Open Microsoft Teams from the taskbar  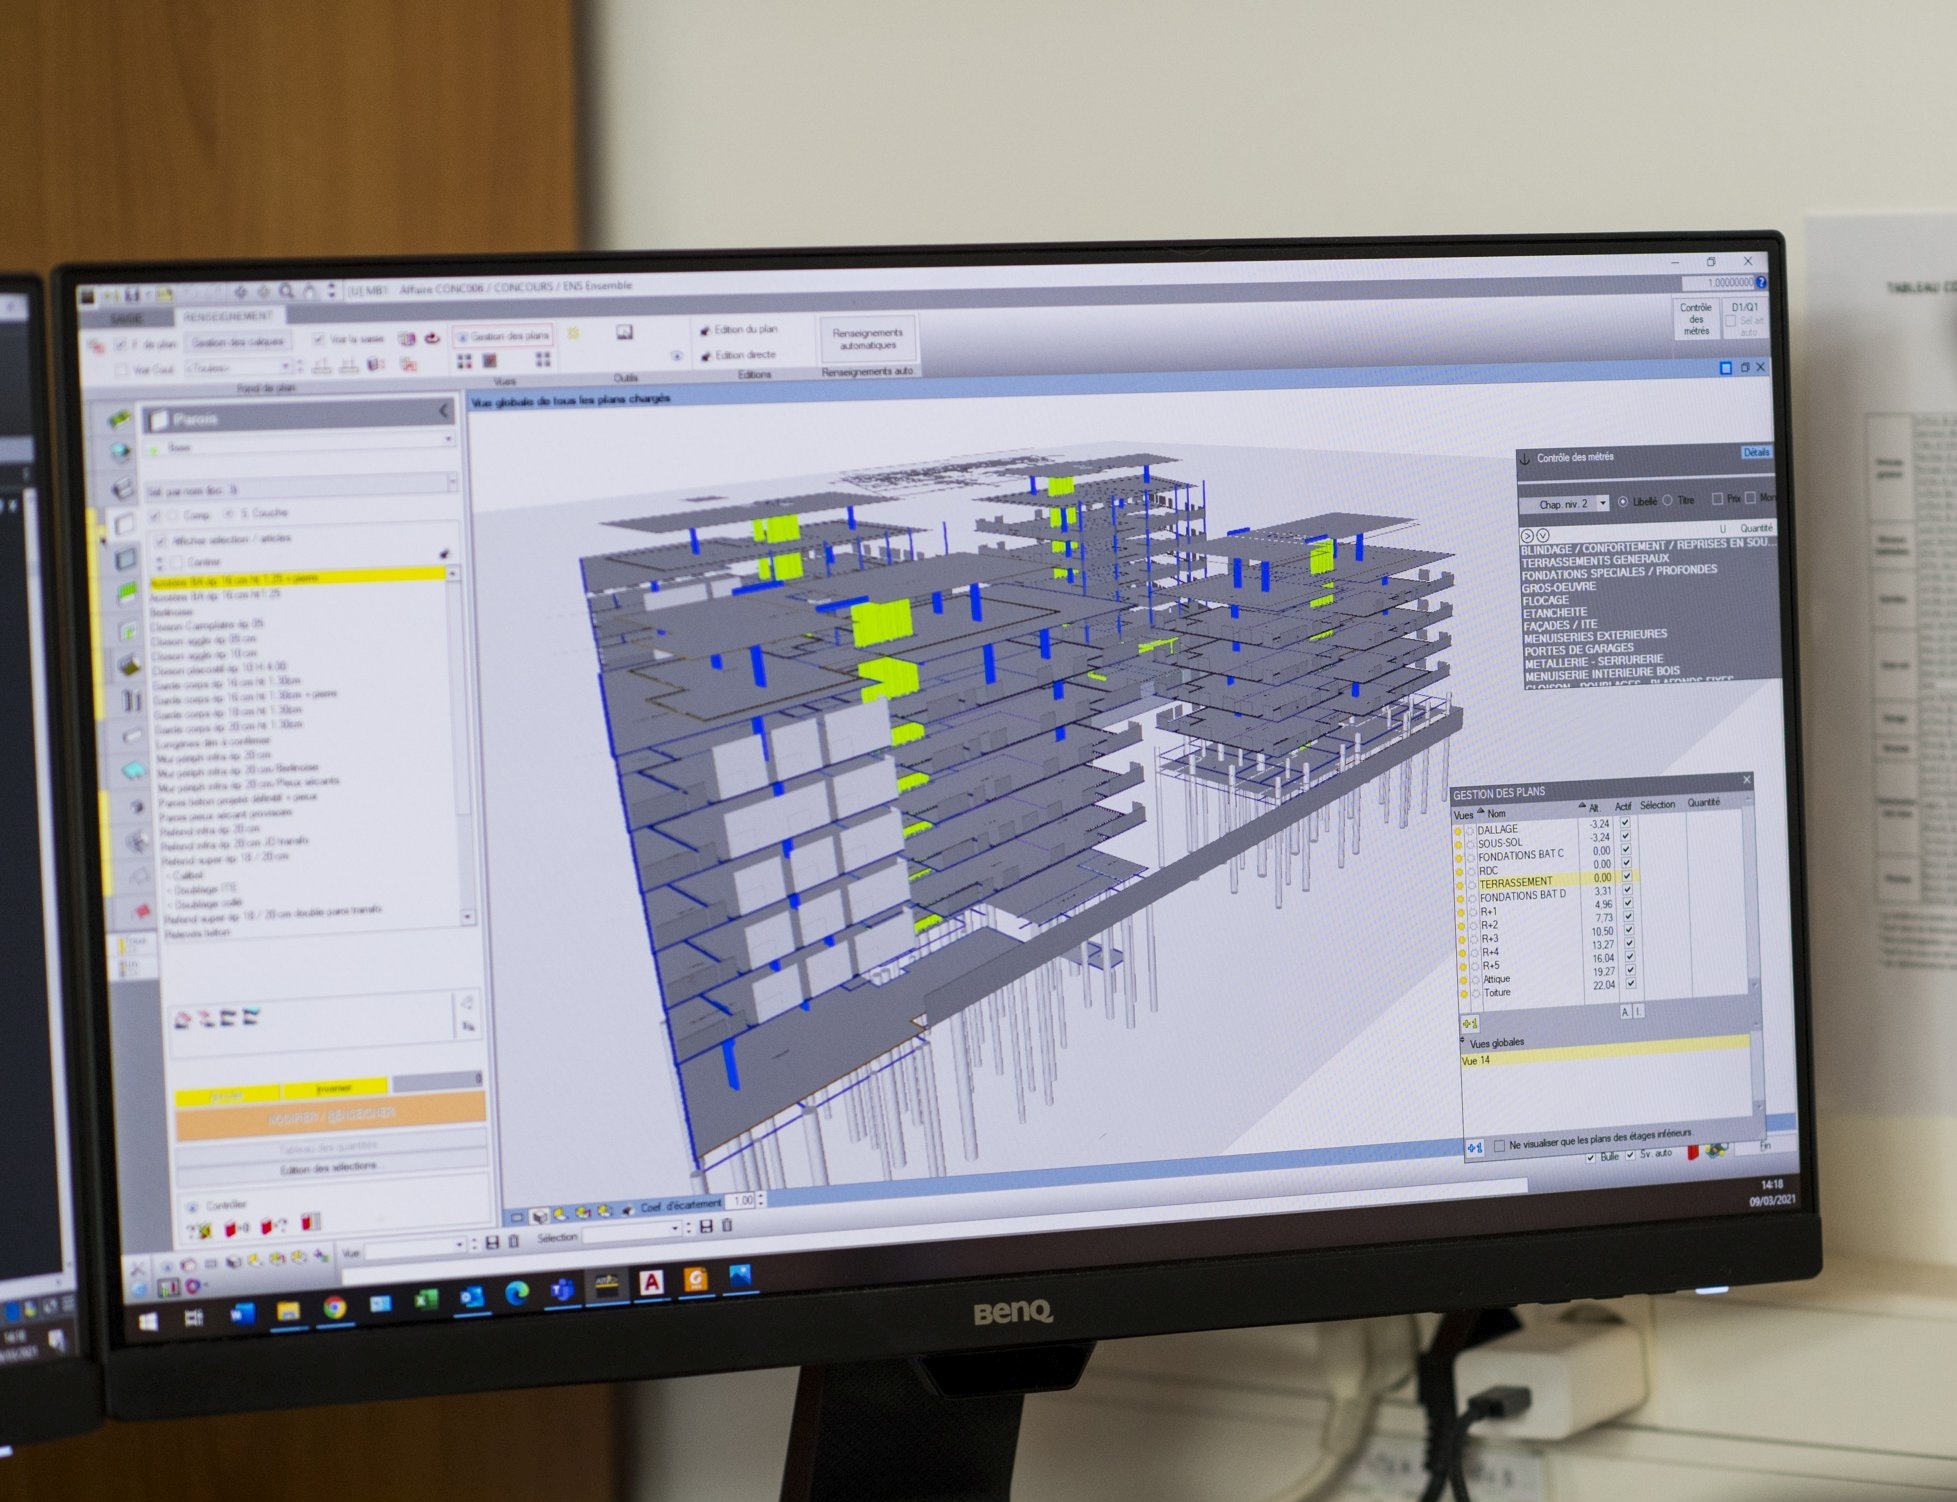(562, 1291)
